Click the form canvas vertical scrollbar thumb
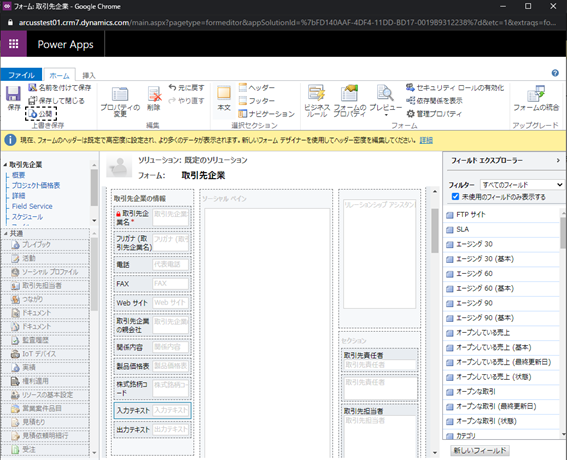 pos(435,231)
